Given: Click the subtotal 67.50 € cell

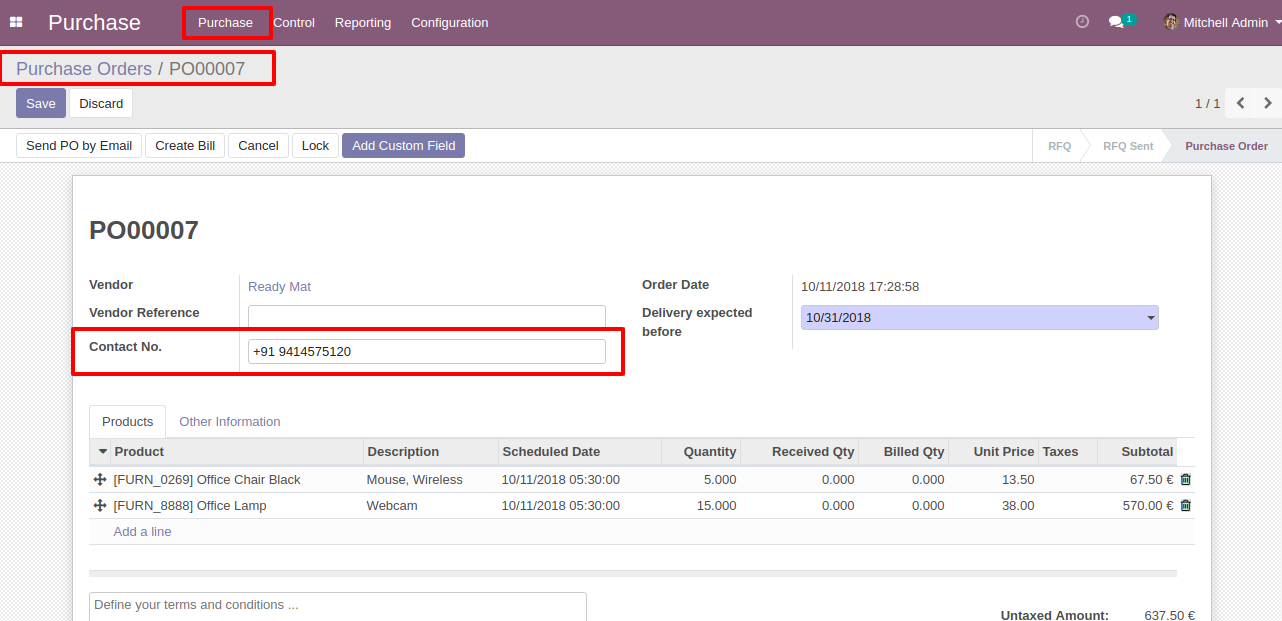Looking at the screenshot, I should coord(1137,480).
